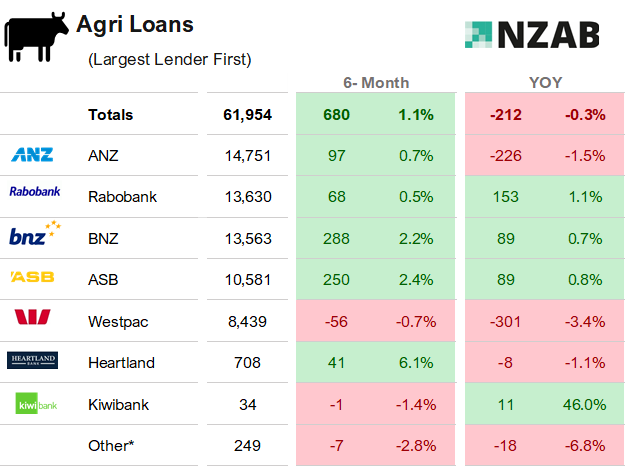This screenshot has width=626, height=467.
Task: Click the Largest Lender First subtitle
Action: 170,60
